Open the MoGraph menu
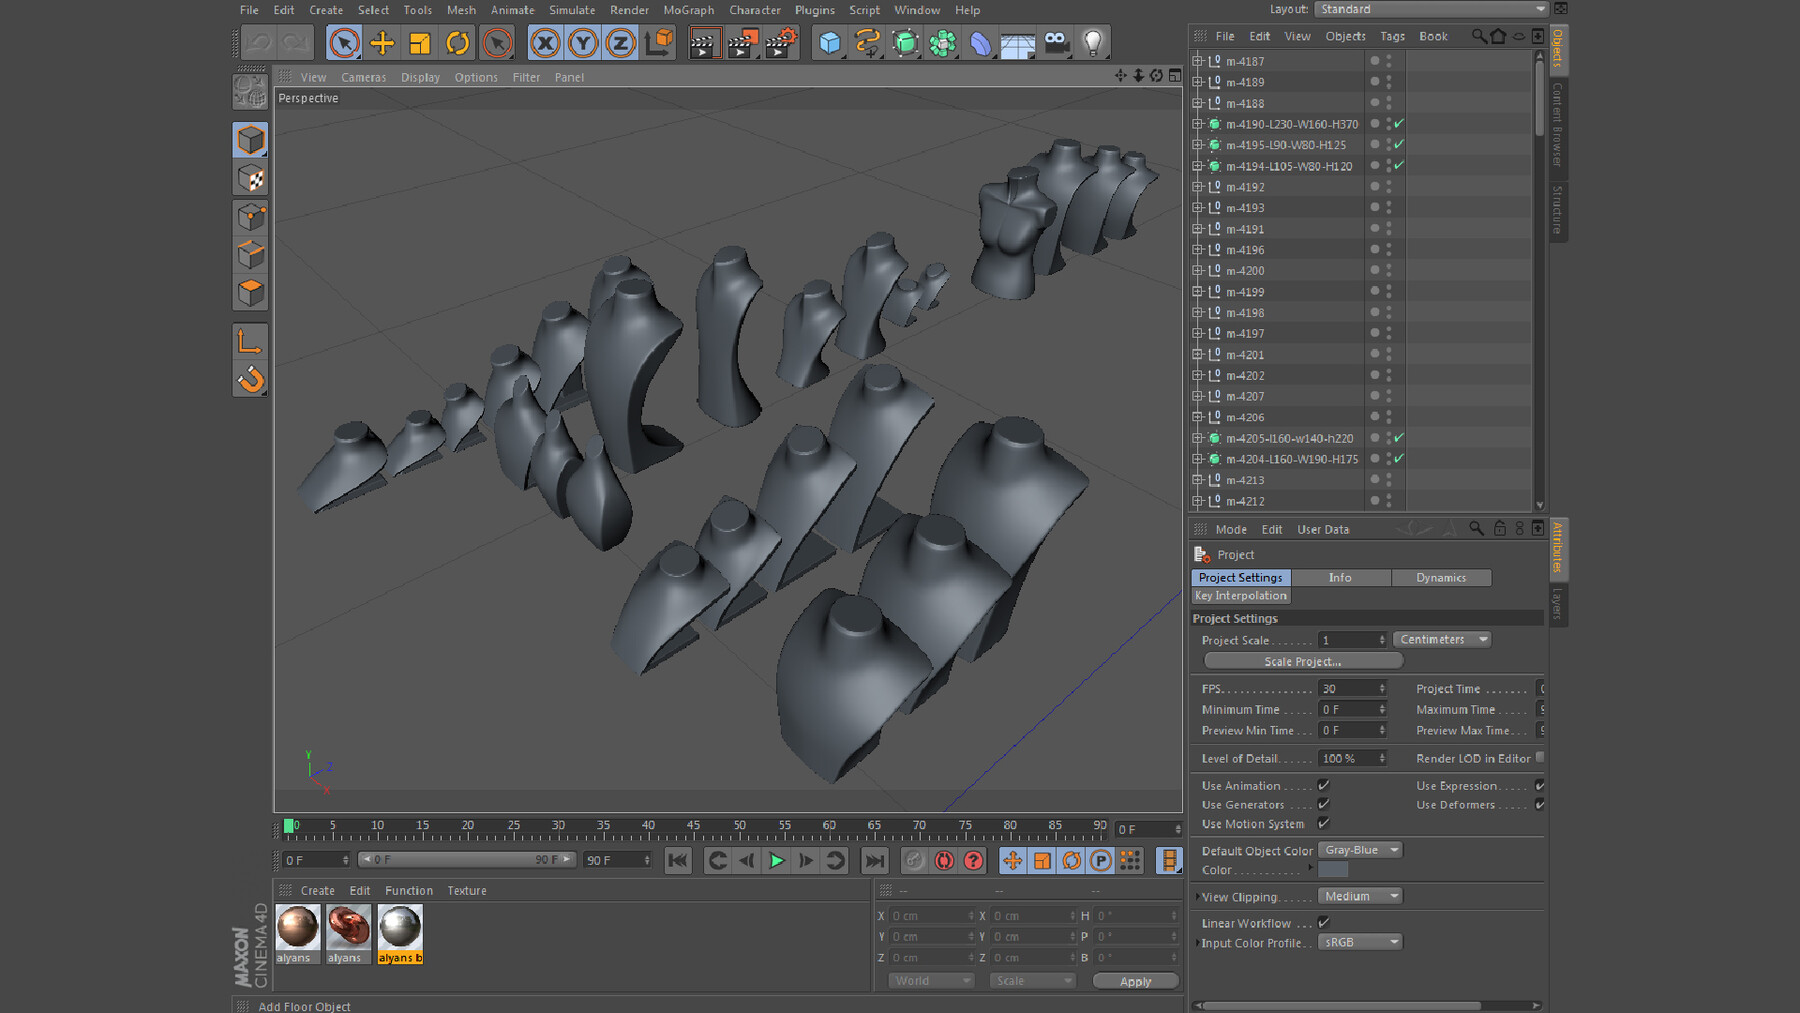 point(688,10)
